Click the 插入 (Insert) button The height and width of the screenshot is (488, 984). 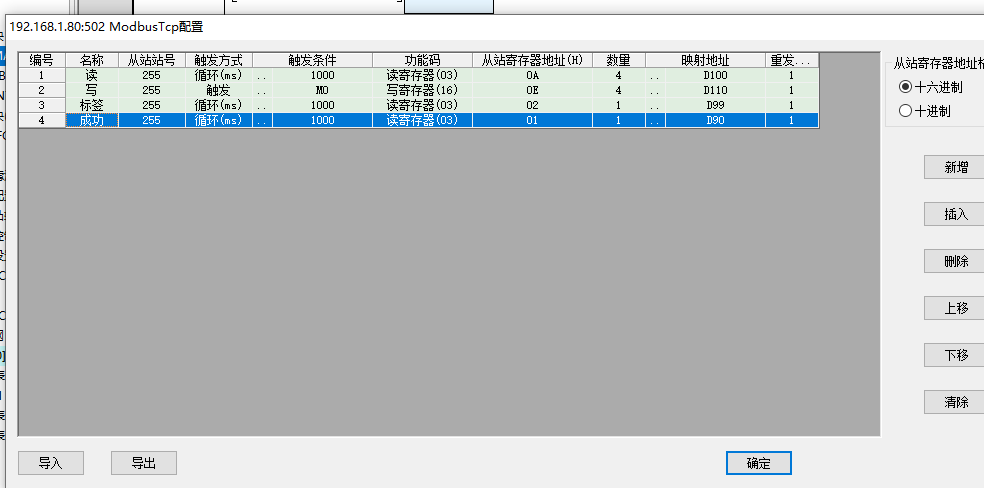coord(956,215)
